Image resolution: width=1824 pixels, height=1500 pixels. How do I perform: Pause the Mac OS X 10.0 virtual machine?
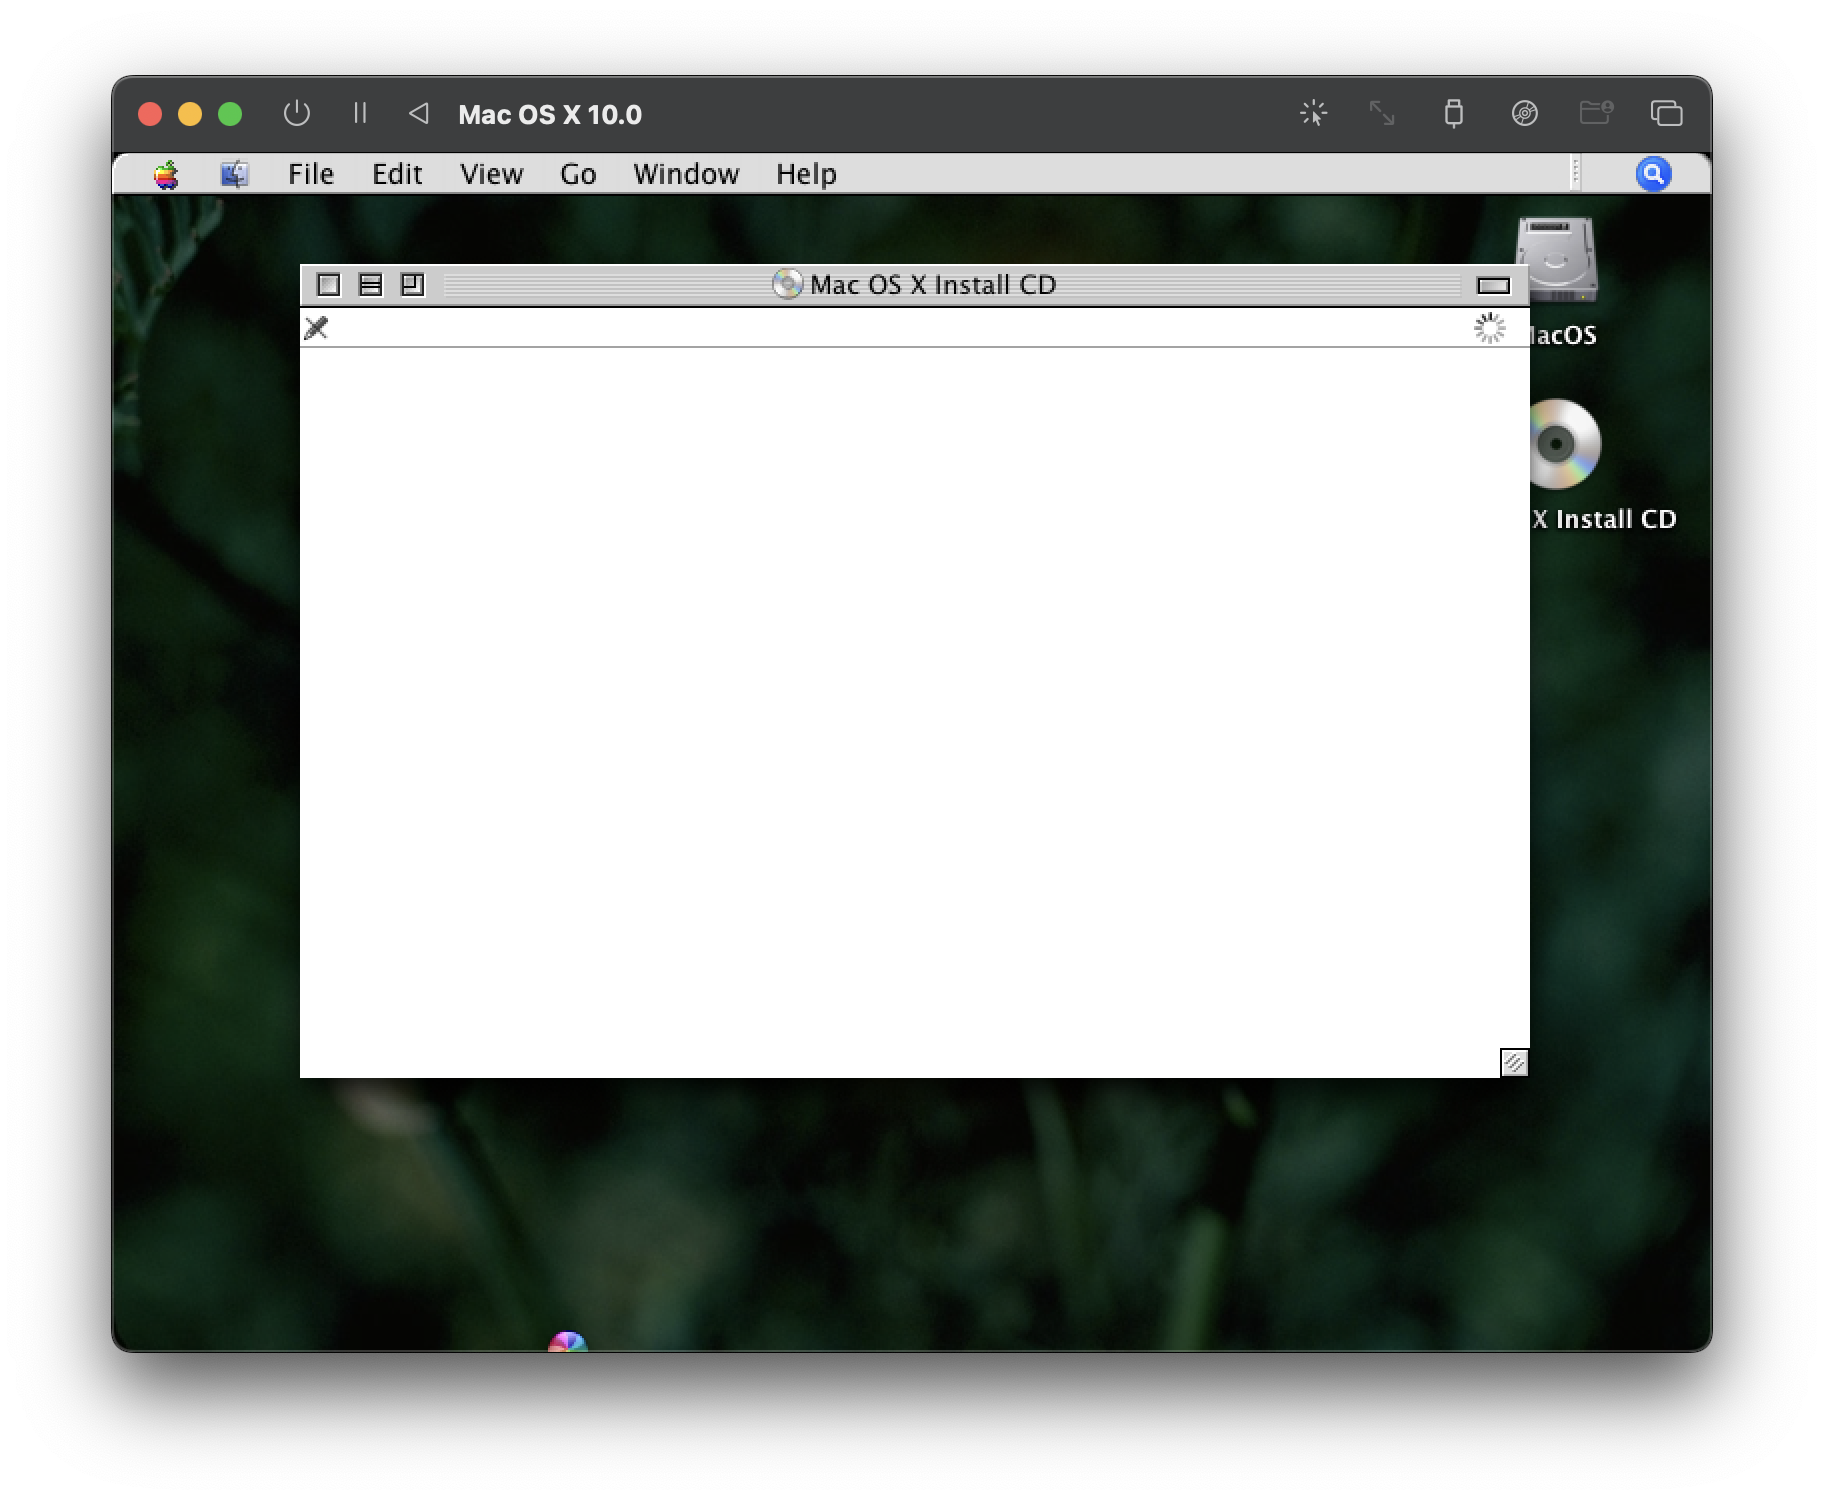360,114
